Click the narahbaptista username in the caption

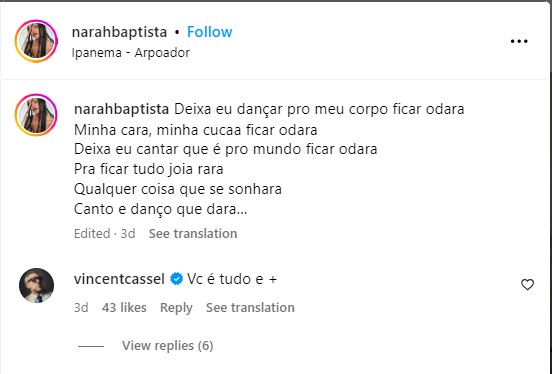pyautogui.click(x=121, y=109)
